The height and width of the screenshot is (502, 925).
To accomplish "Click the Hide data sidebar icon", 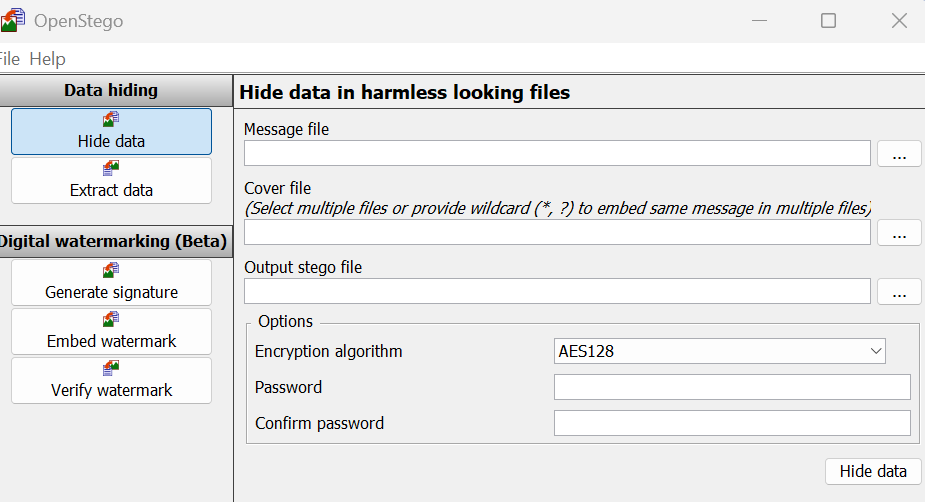I will [111, 120].
